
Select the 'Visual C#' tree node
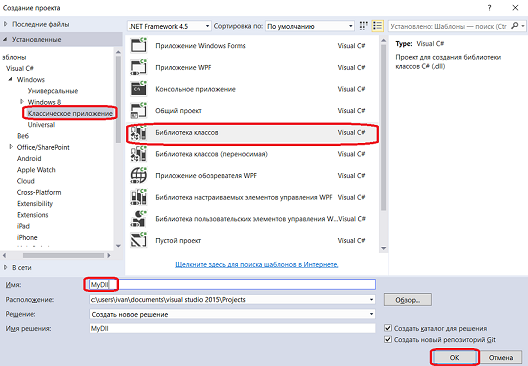click(x=20, y=68)
